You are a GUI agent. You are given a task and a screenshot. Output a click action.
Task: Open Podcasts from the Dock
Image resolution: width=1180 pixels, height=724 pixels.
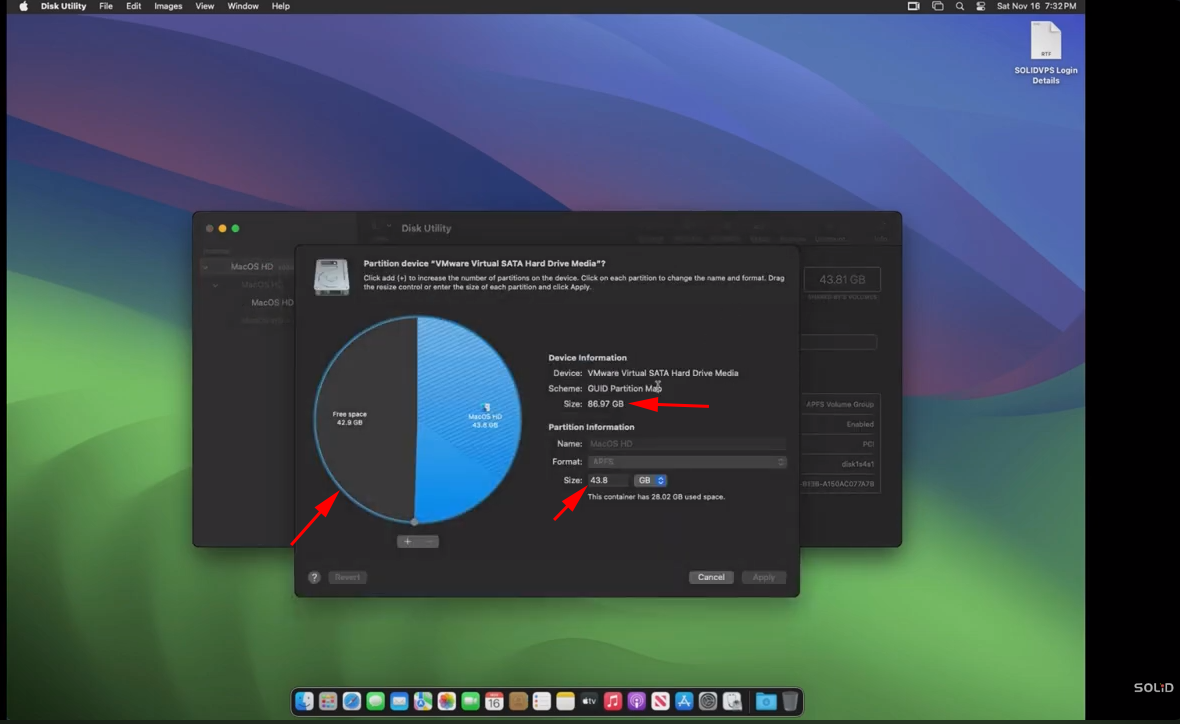pos(637,701)
